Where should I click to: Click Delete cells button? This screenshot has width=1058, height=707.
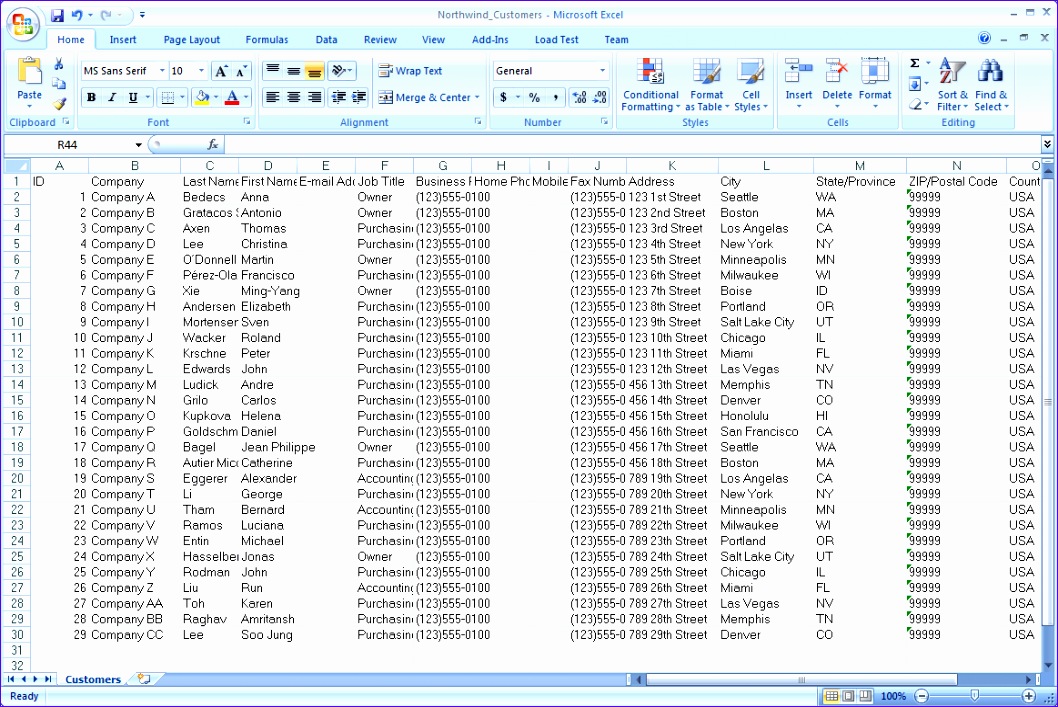pyautogui.click(x=837, y=84)
